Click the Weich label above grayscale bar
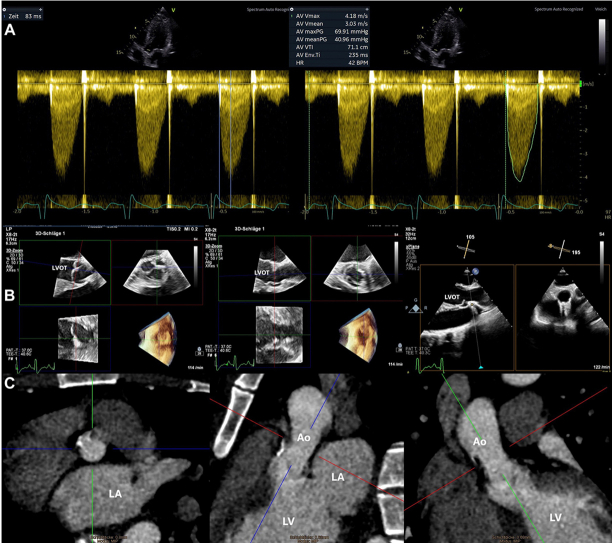Screen dimensions: 612x543 pyautogui.click(x=600, y=9)
